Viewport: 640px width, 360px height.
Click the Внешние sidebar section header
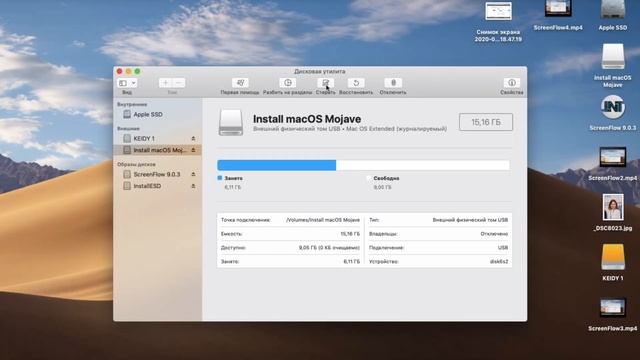click(128, 129)
